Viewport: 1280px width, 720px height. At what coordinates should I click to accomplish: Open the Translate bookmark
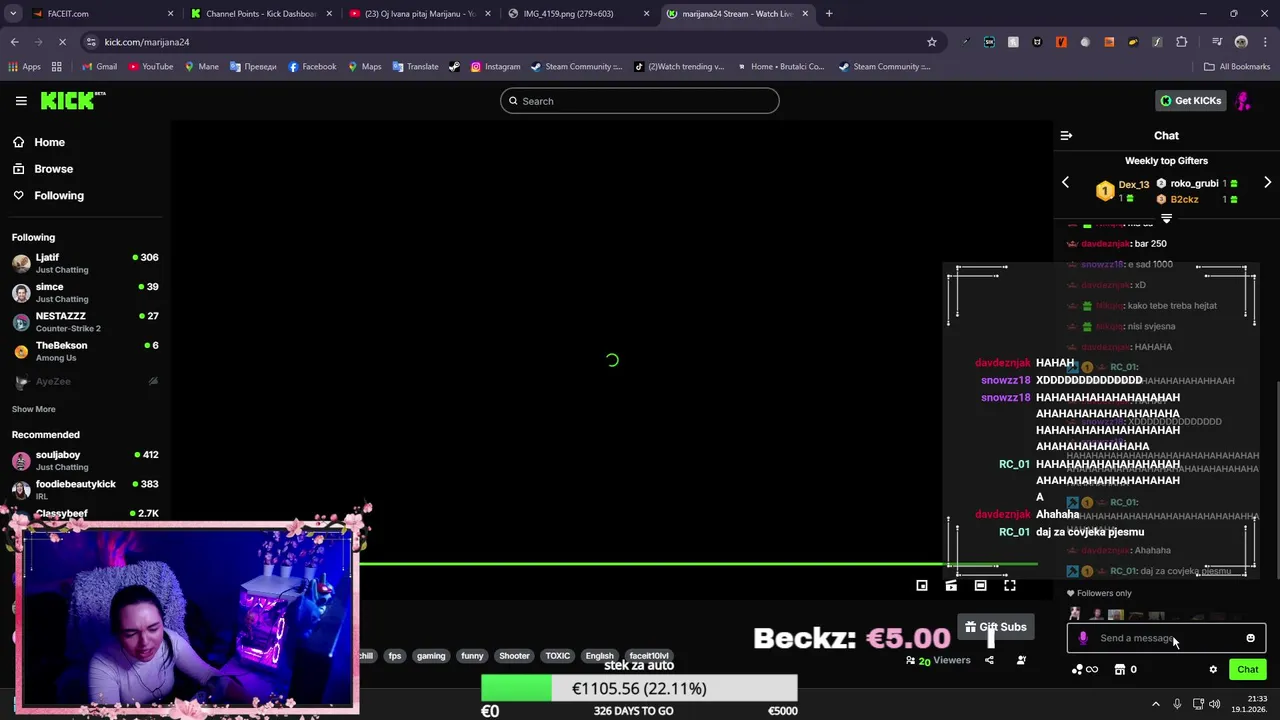415,67
